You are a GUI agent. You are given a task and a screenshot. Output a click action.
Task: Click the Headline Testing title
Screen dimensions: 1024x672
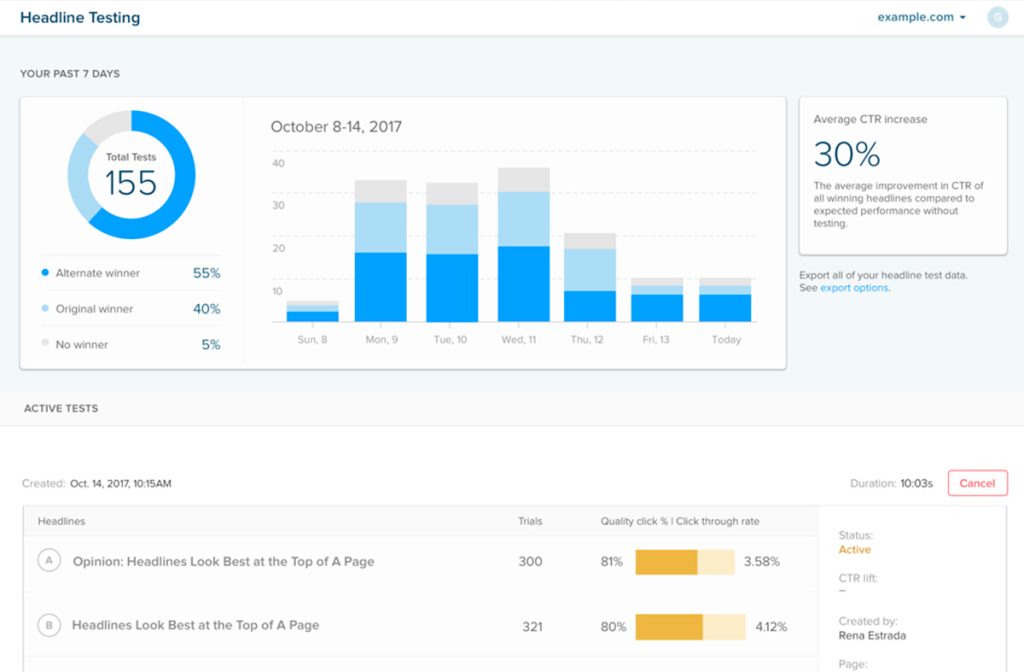pos(80,18)
